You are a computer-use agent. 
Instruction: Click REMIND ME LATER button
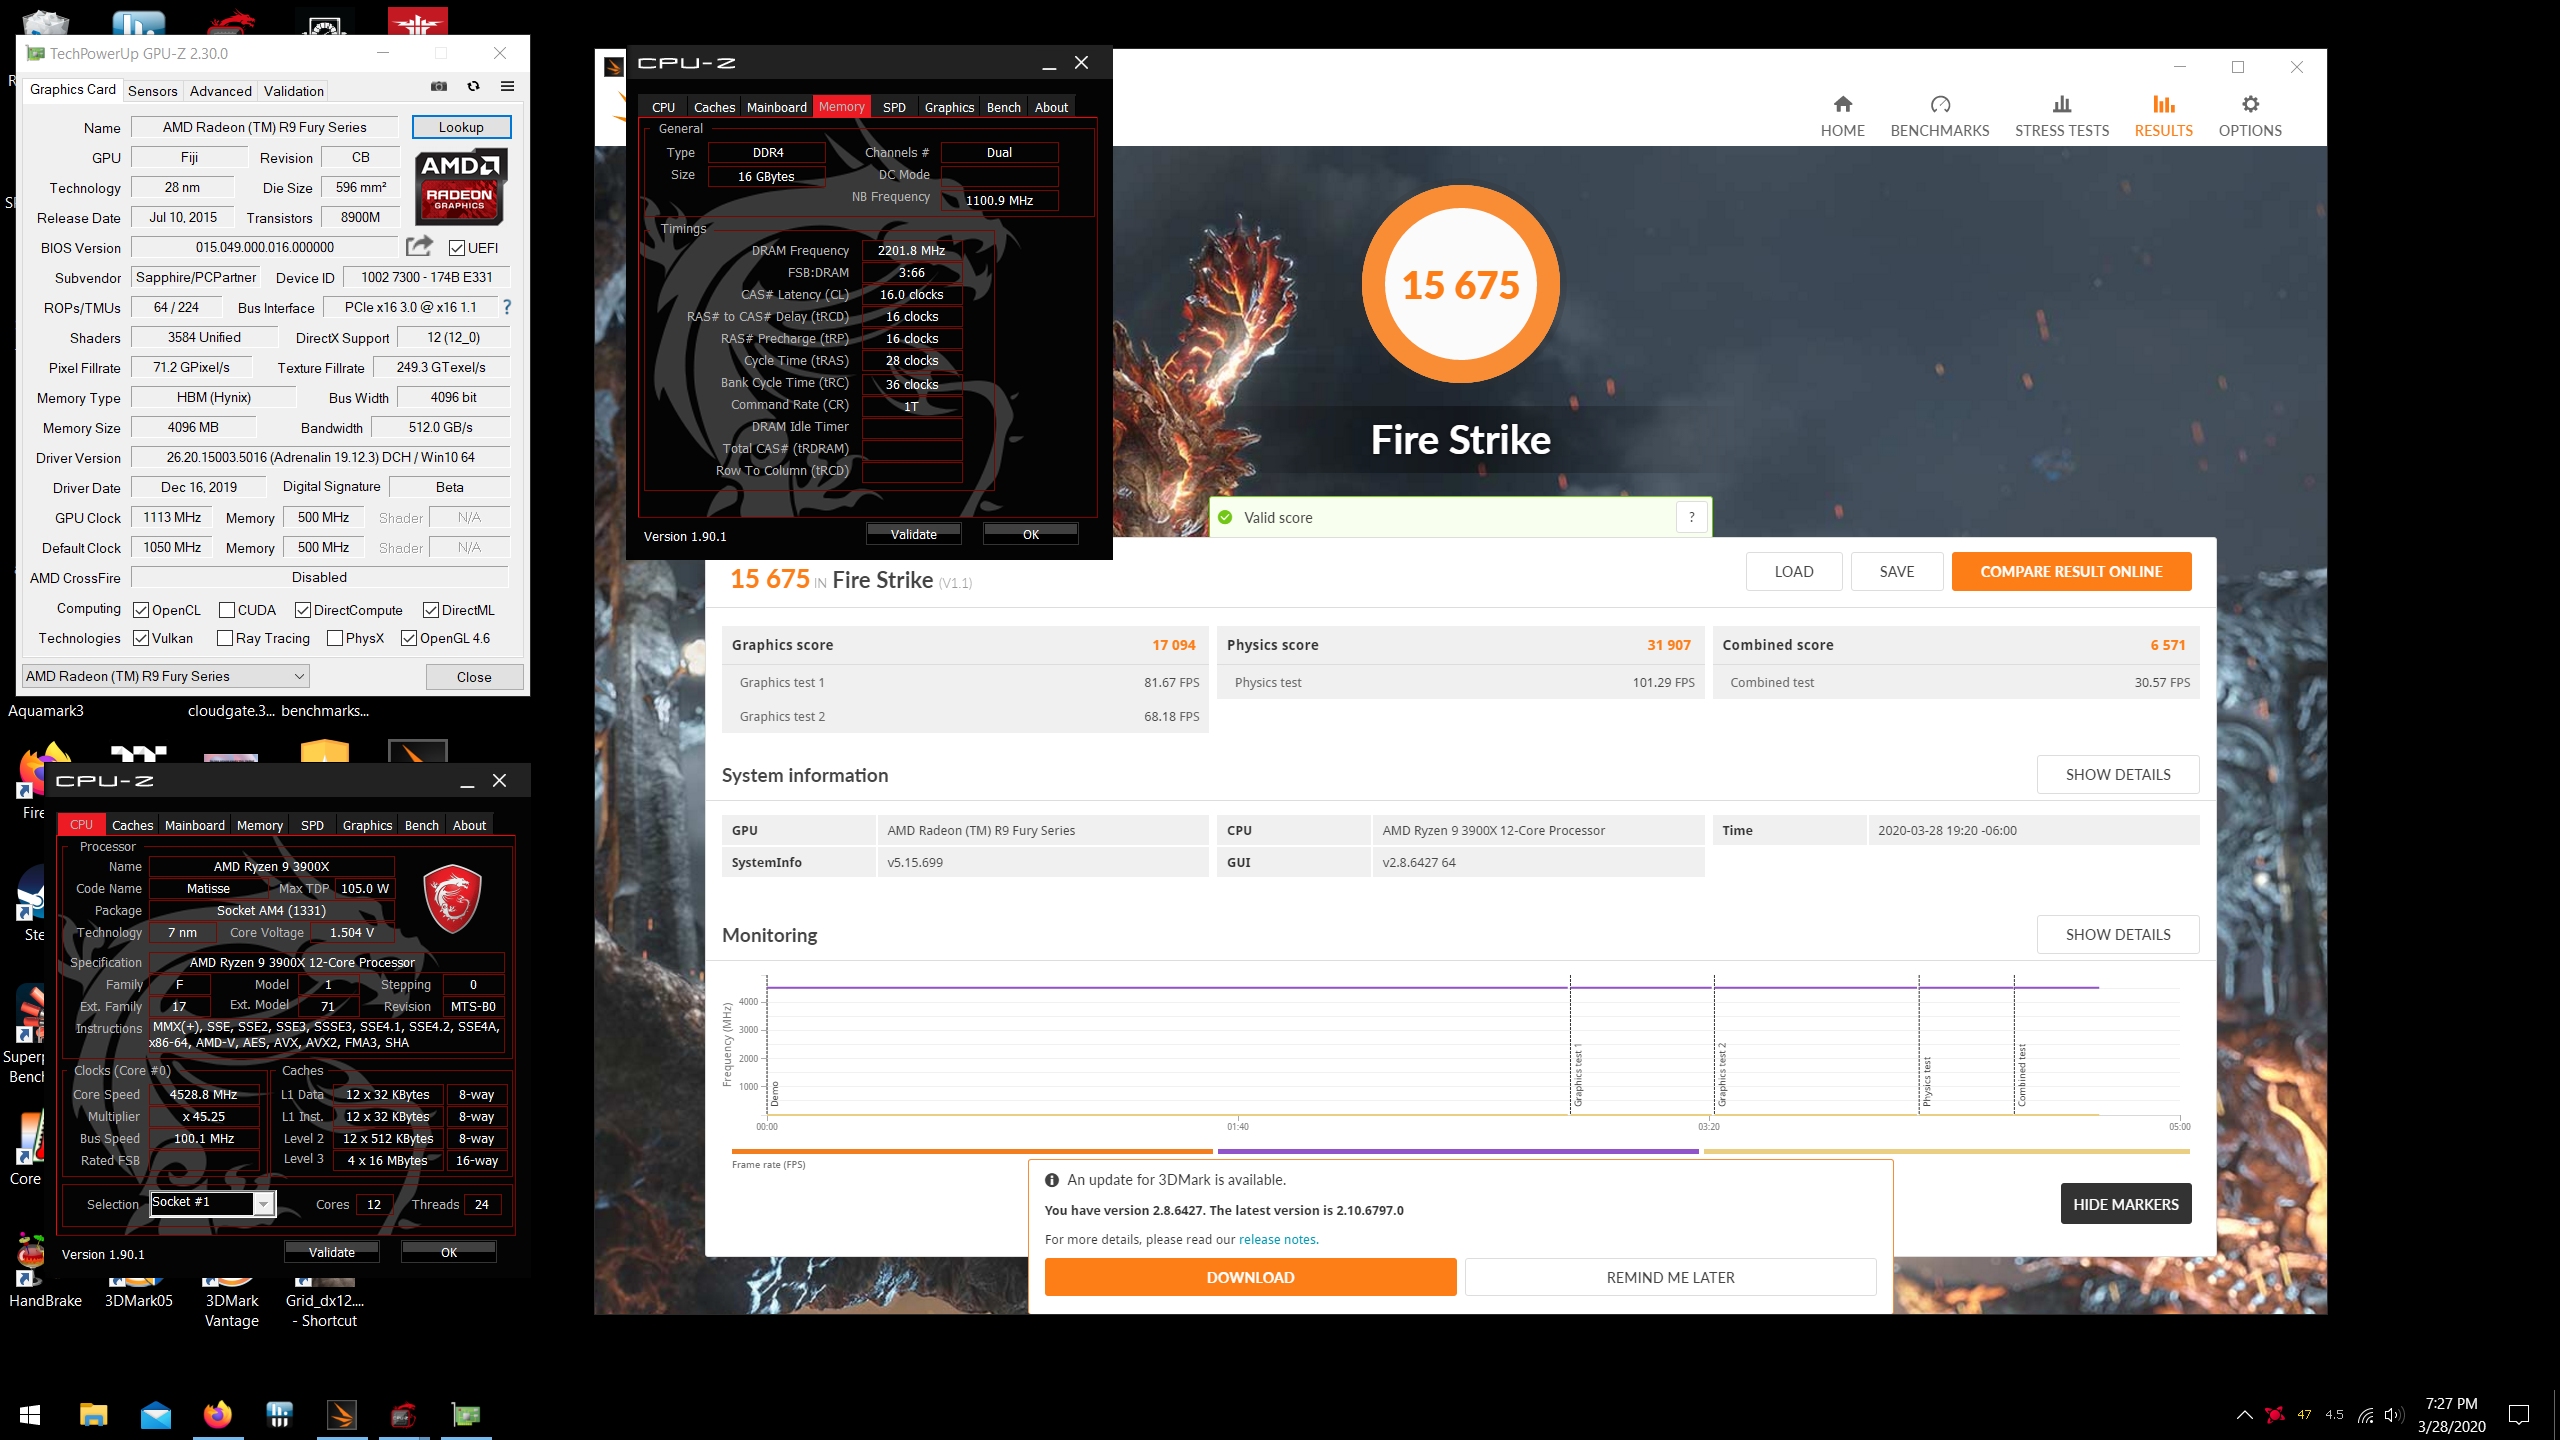click(1670, 1277)
